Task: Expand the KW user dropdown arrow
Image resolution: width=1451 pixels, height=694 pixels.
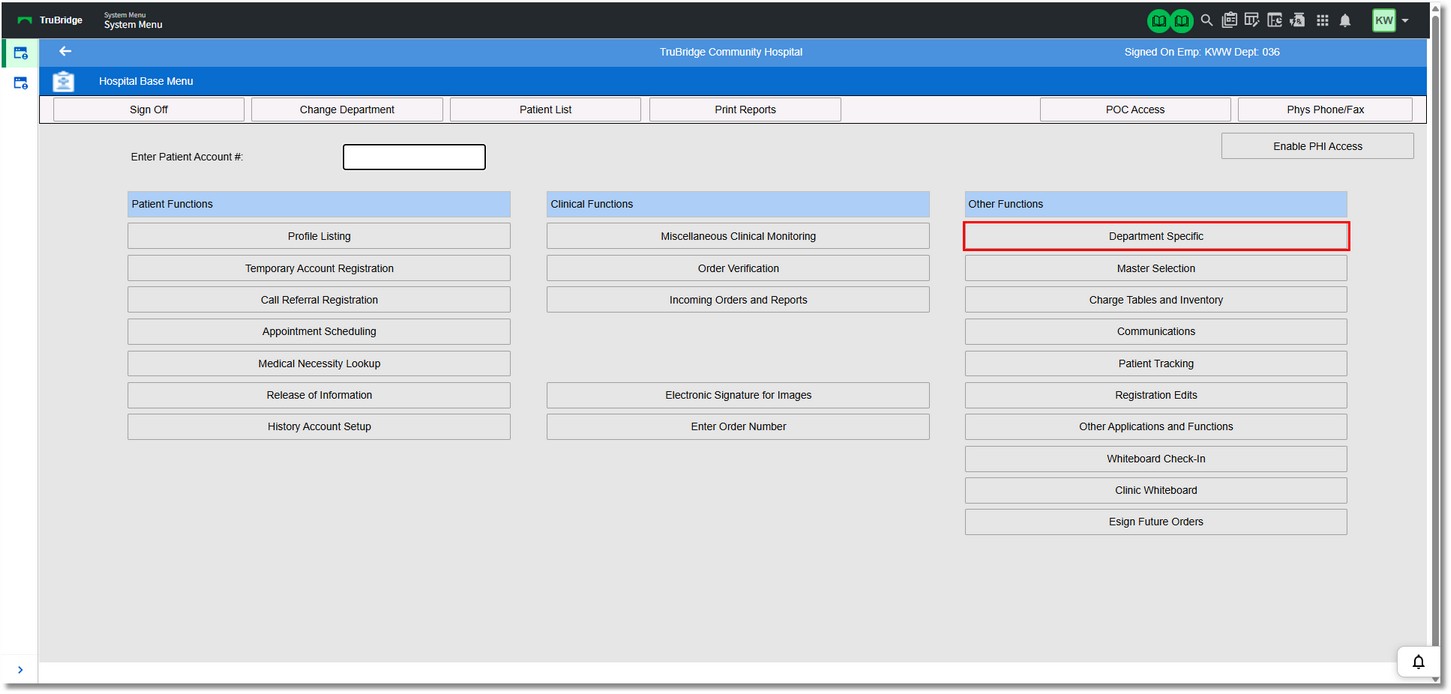Action: point(1405,21)
